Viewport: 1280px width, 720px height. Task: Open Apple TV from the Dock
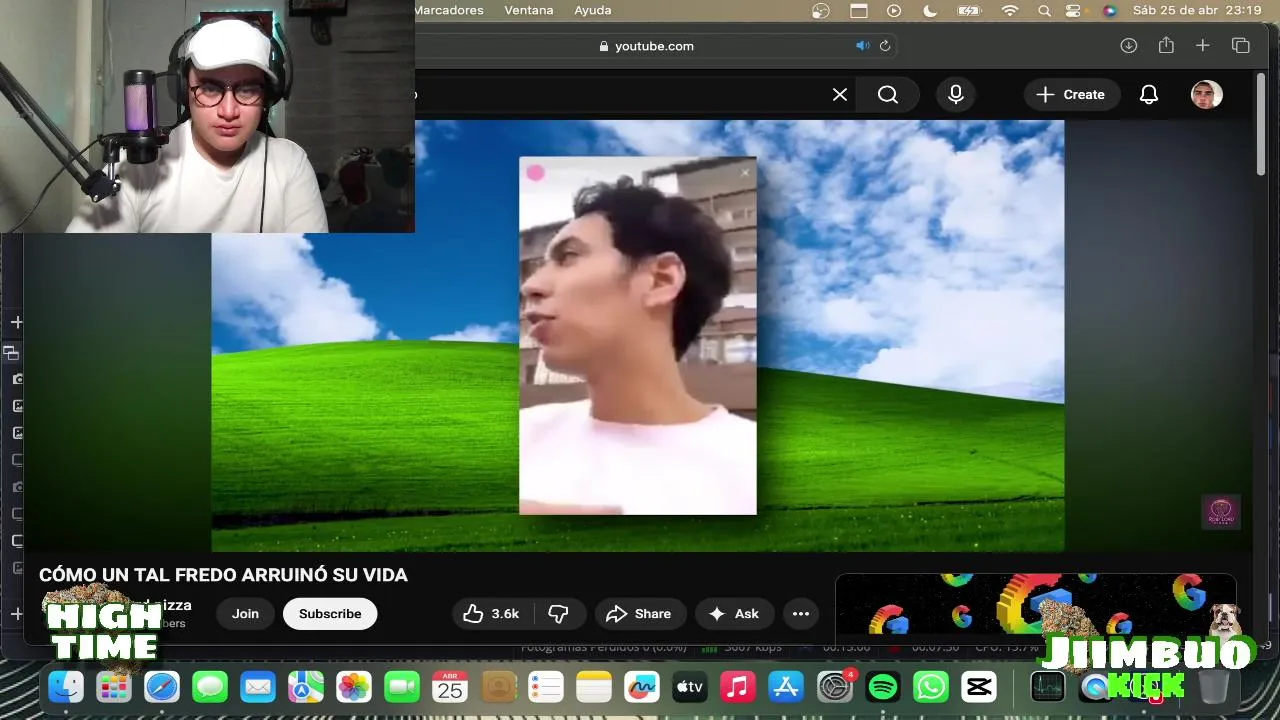point(690,687)
